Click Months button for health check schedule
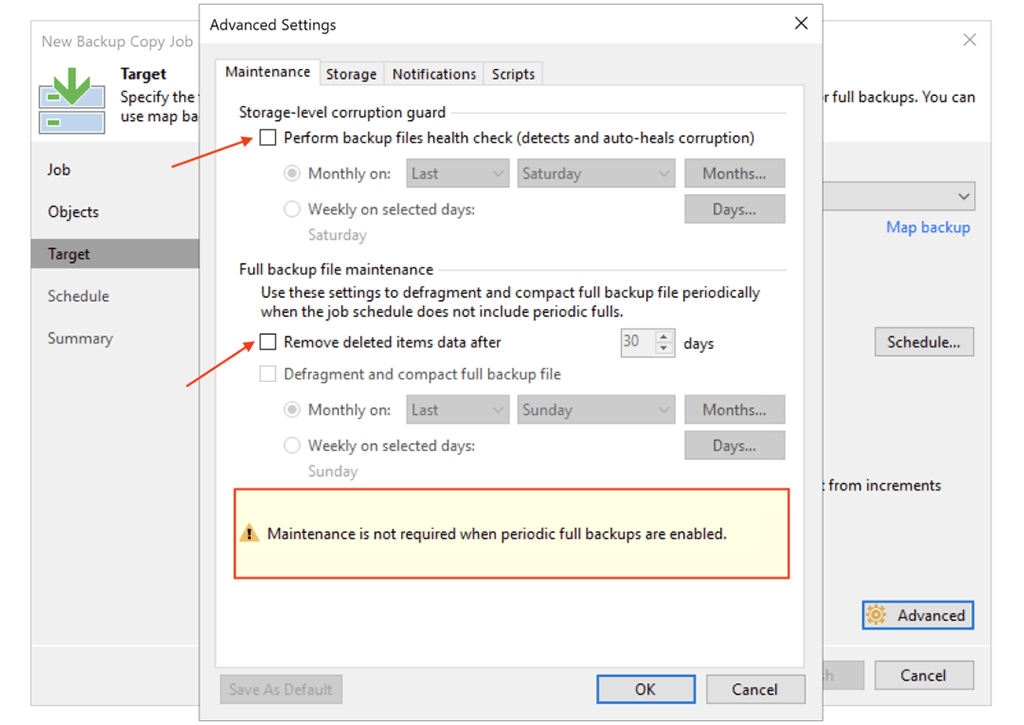This screenshot has width=1024, height=725. [x=735, y=174]
